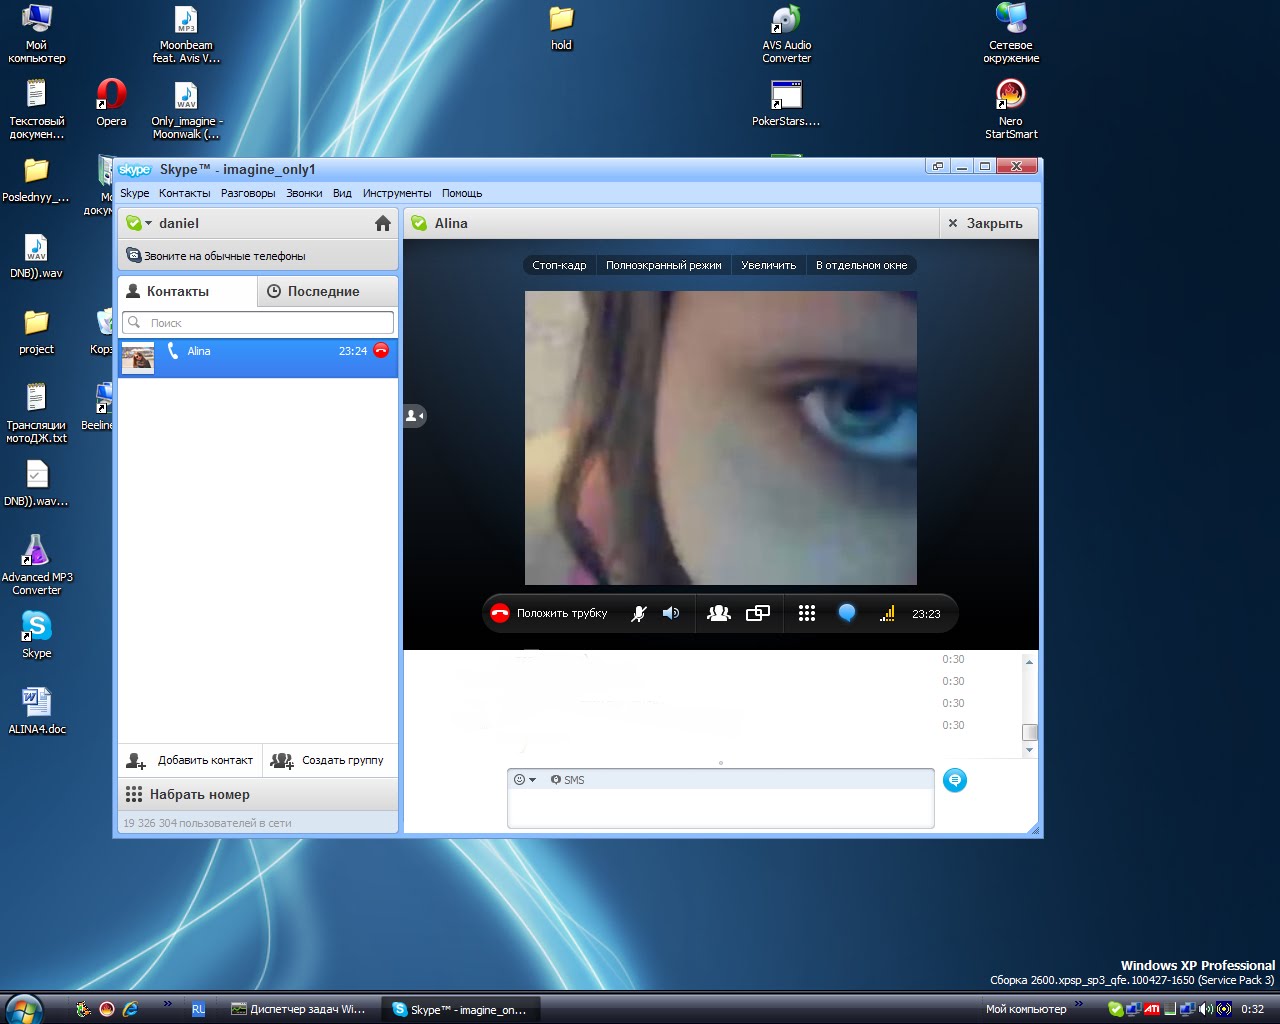
Task: Open the Инструменты menu
Action: point(397,193)
